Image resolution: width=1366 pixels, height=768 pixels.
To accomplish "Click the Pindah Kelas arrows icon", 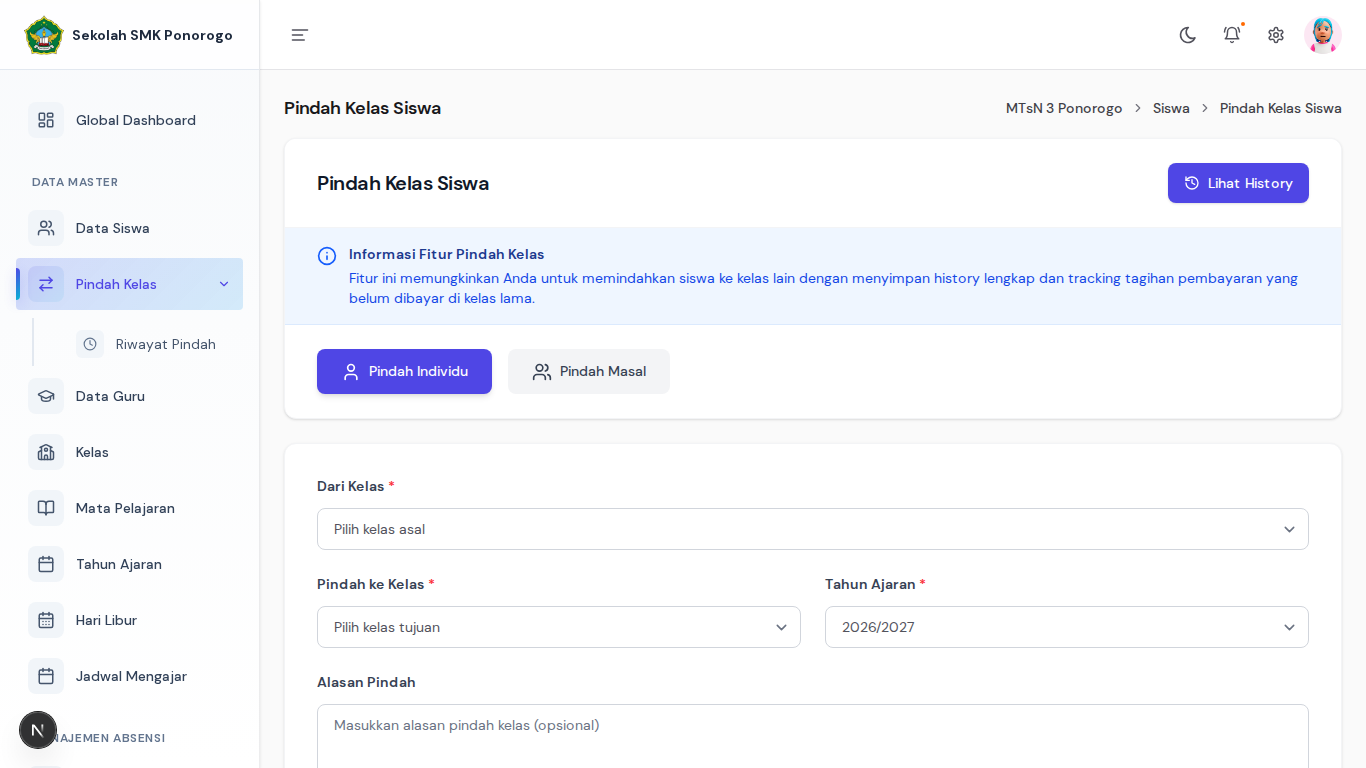I will click(46, 284).
